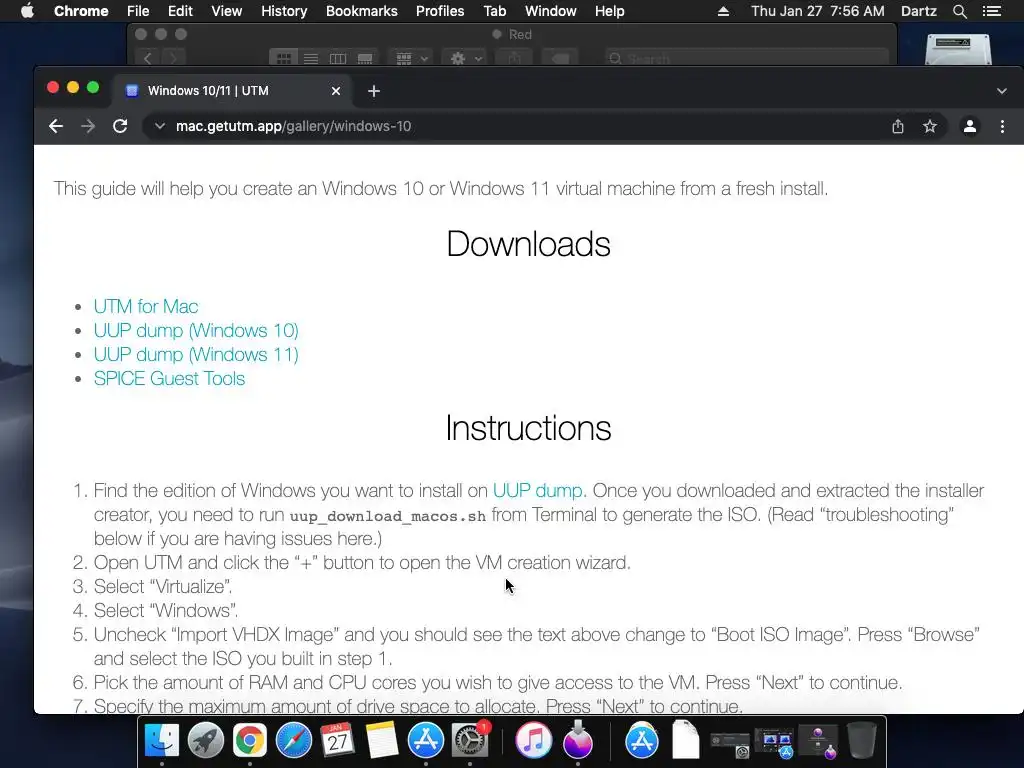Open the Tab menu

(x=494, y=11)
